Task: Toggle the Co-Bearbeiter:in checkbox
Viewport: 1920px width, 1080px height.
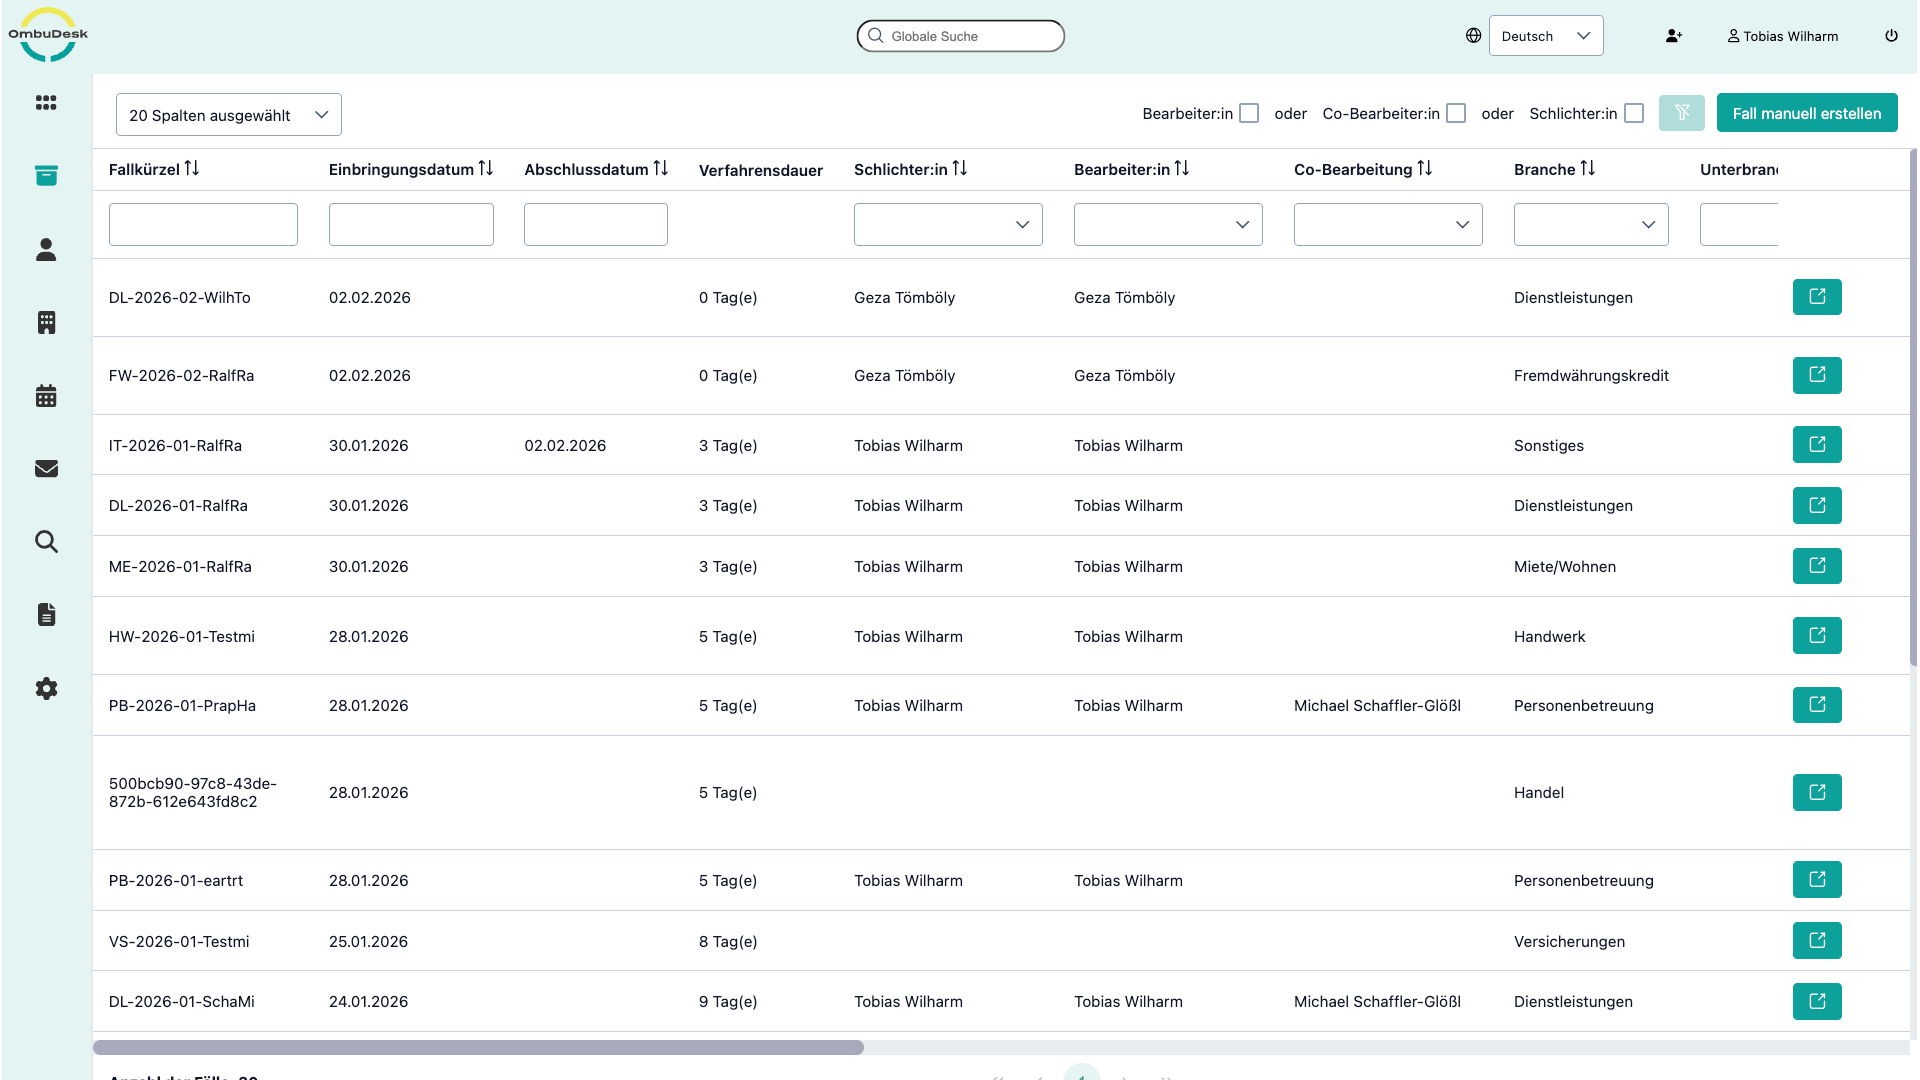Action: tap(1456, 114)
